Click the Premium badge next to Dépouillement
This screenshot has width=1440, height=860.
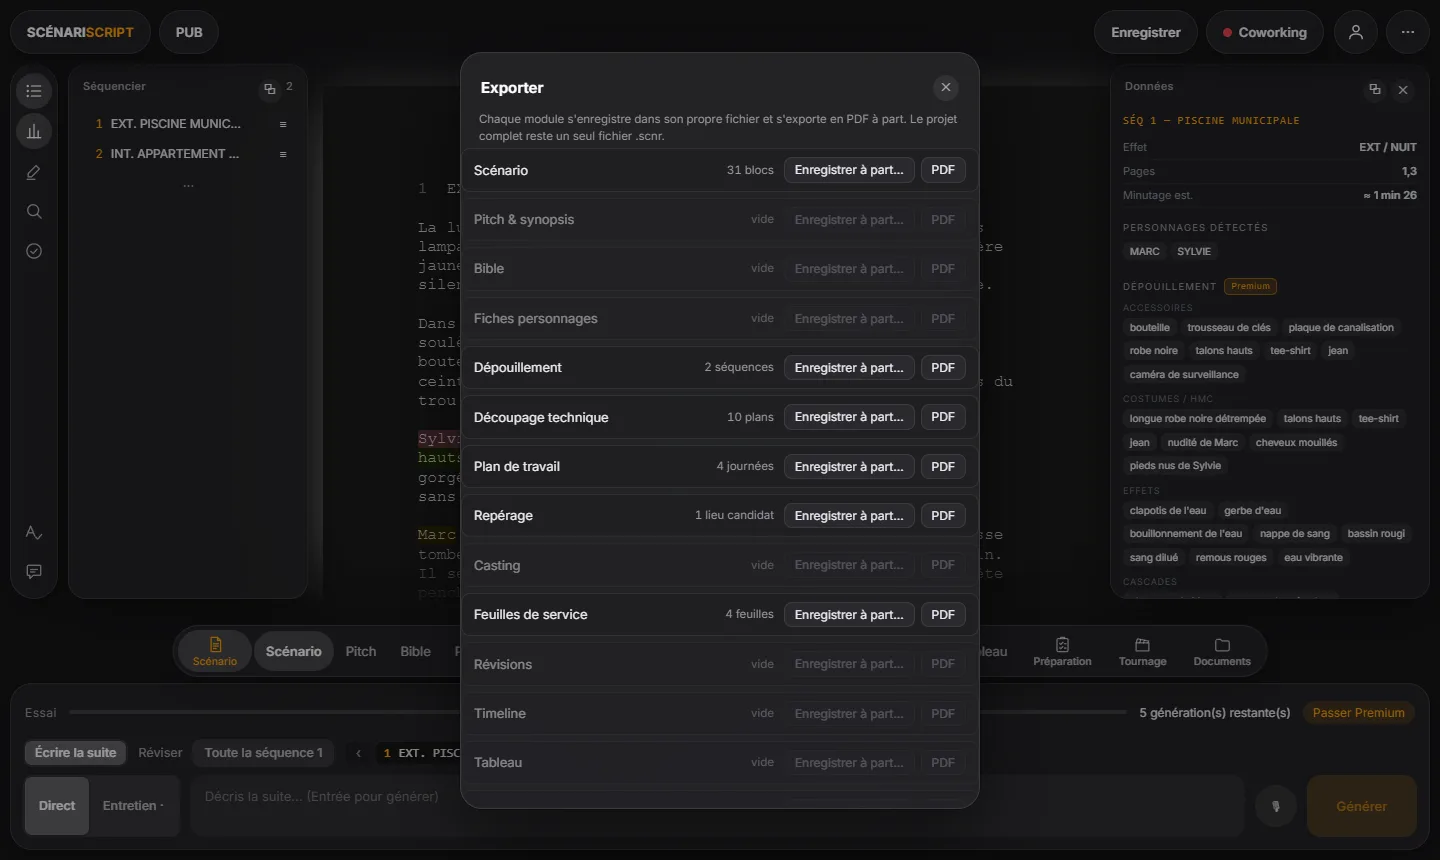tap(1250, 286)
